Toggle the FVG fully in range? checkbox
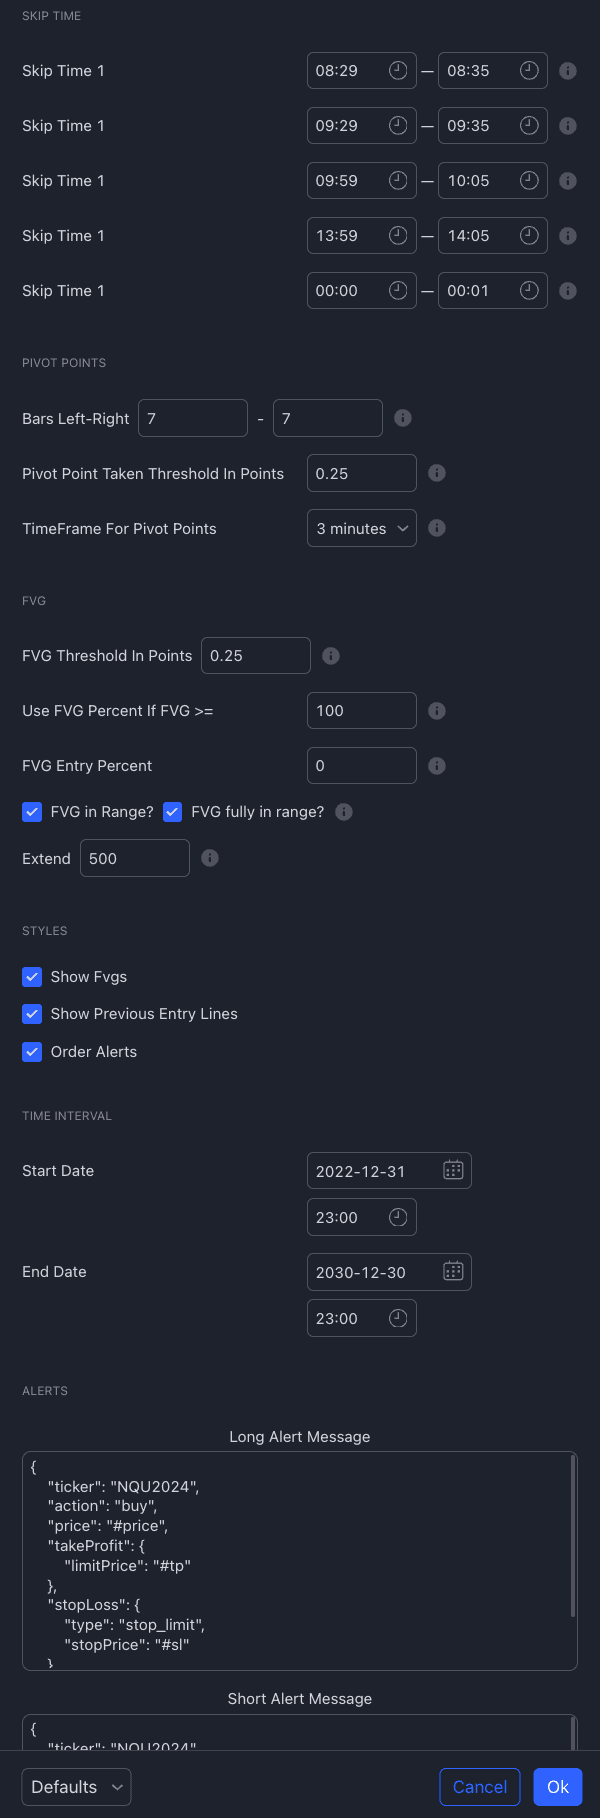This screenshot has width=600, height=1818. pyautogui.click(x=172, y=812)
